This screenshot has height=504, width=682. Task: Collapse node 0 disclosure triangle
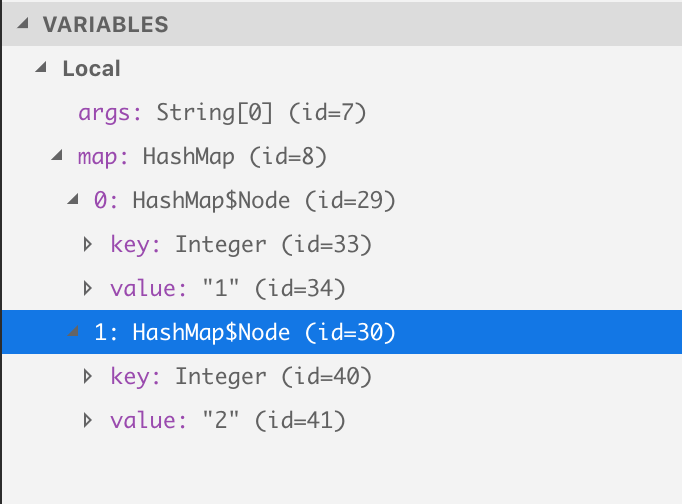tap(72, 201)
